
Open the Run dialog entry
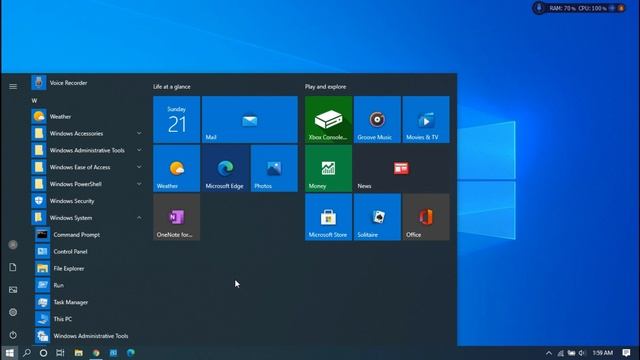(87, 285)
